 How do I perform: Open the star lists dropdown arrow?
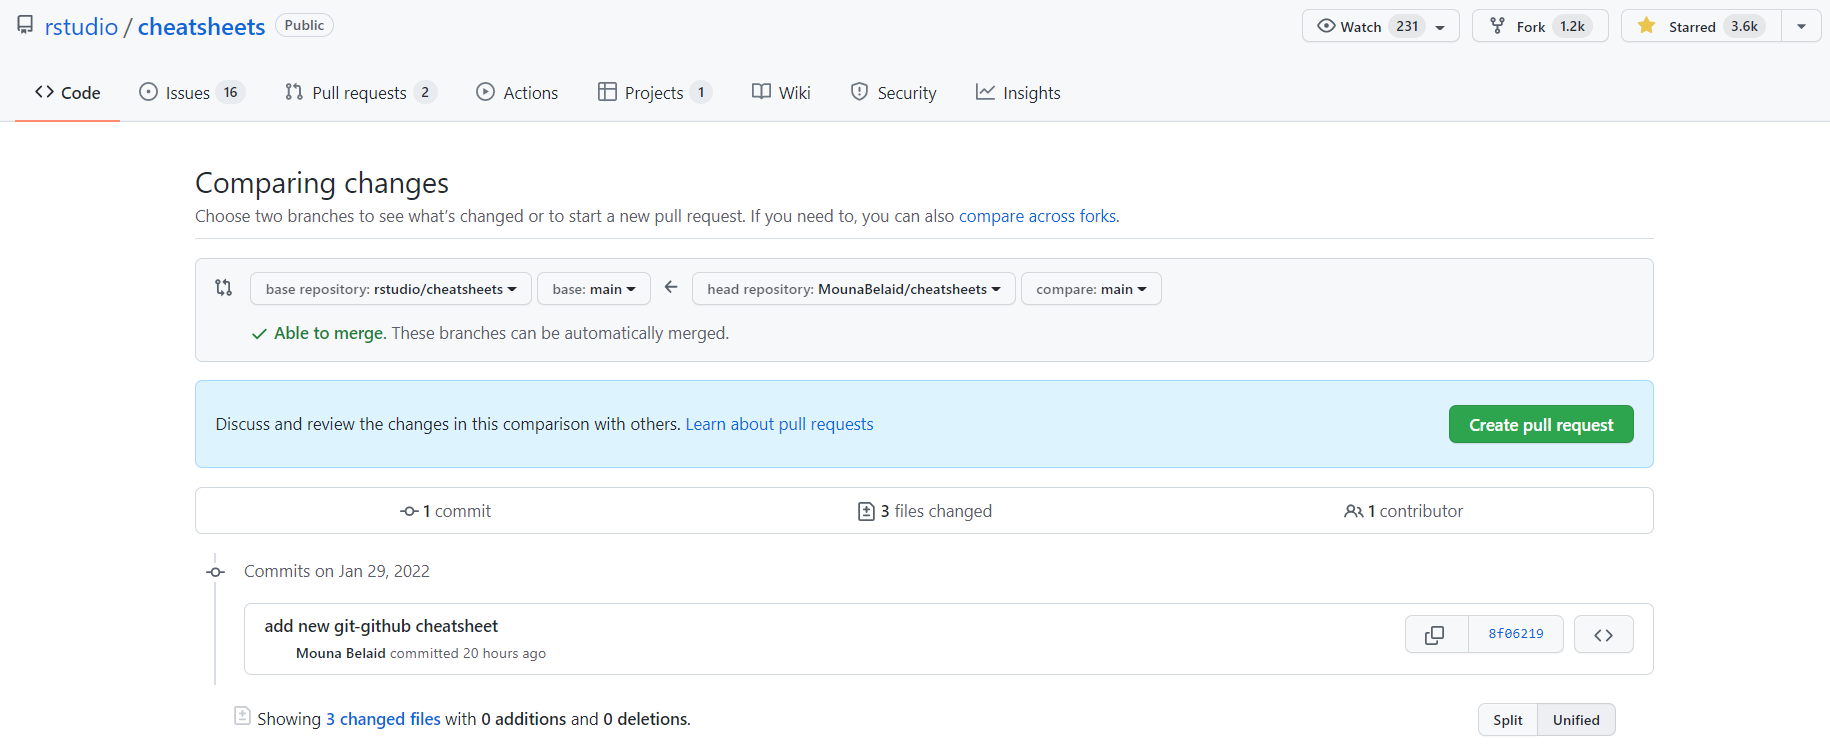point(1801,26)
